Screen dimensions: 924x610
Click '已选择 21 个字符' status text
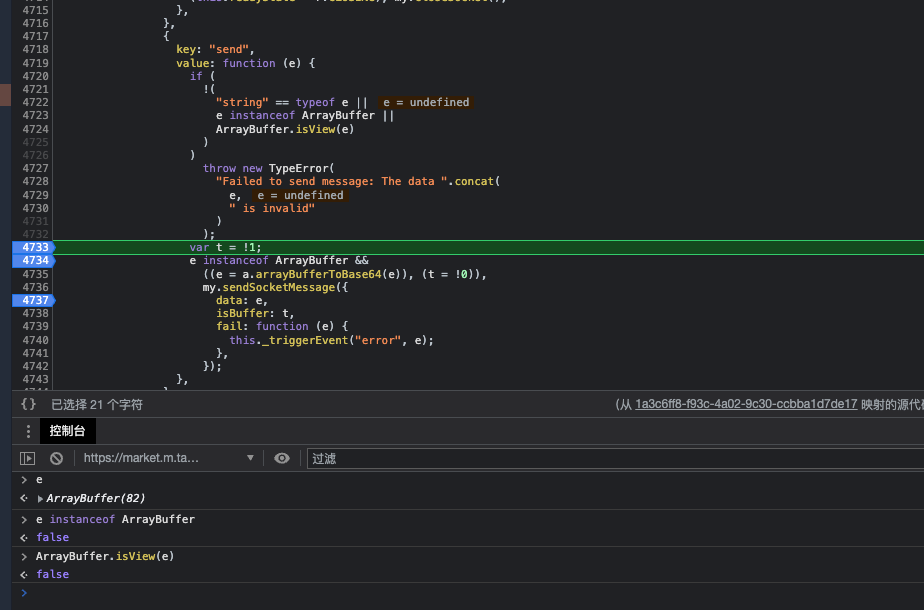point(97,405)
